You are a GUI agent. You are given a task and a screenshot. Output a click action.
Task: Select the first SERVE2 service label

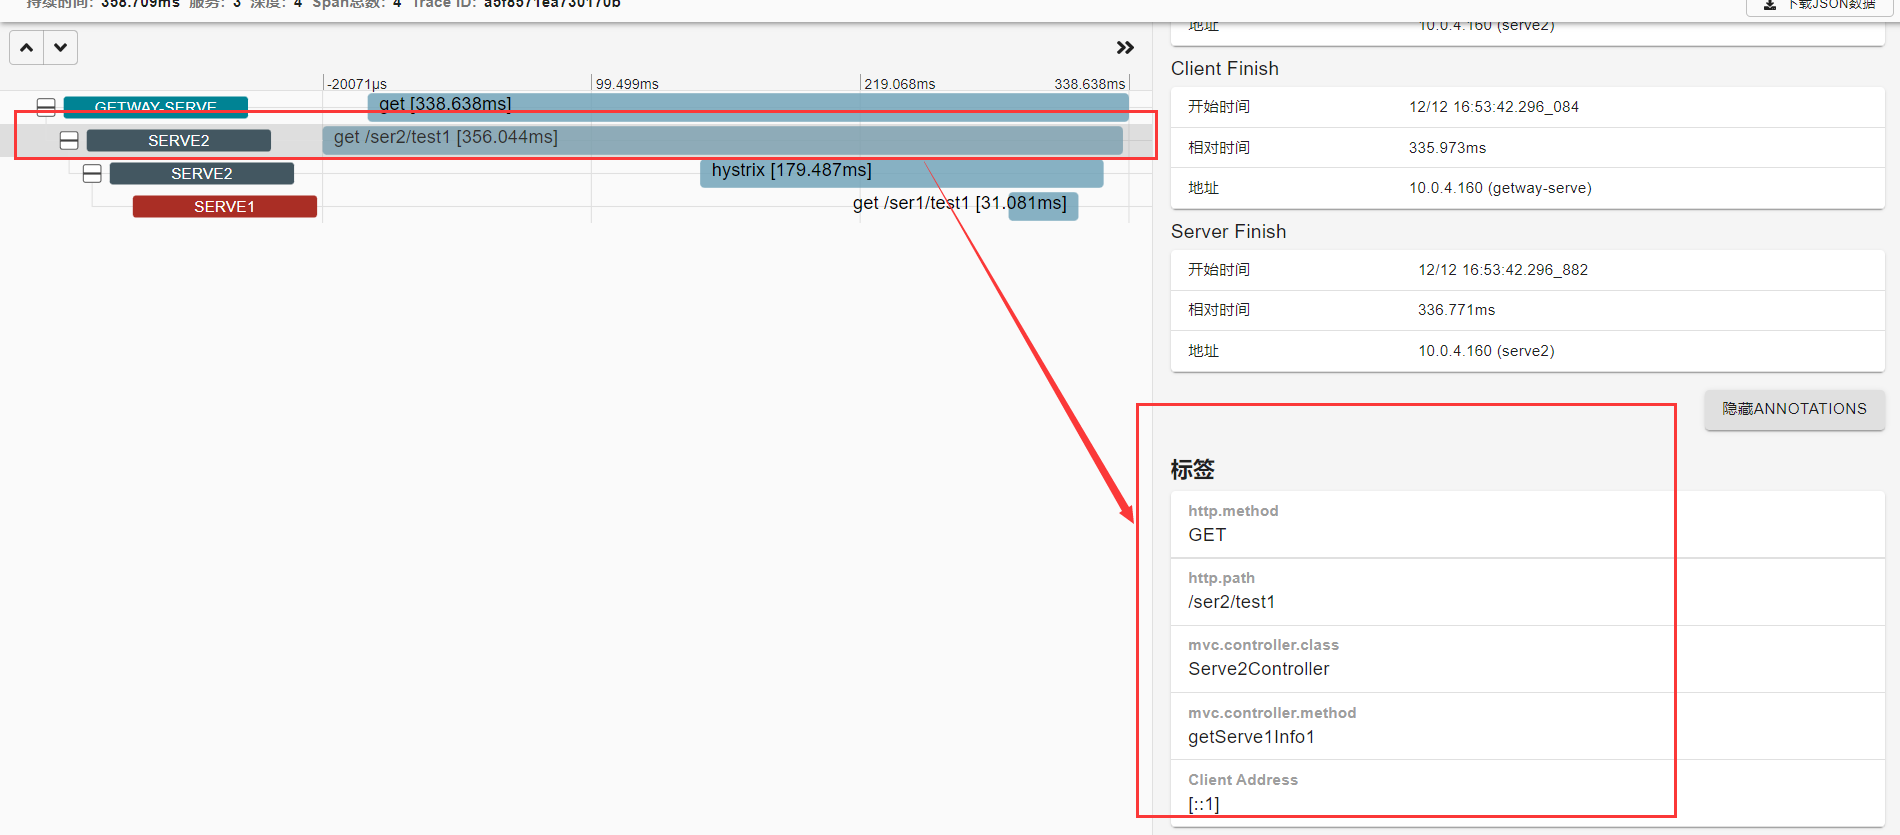coord(178,140)
